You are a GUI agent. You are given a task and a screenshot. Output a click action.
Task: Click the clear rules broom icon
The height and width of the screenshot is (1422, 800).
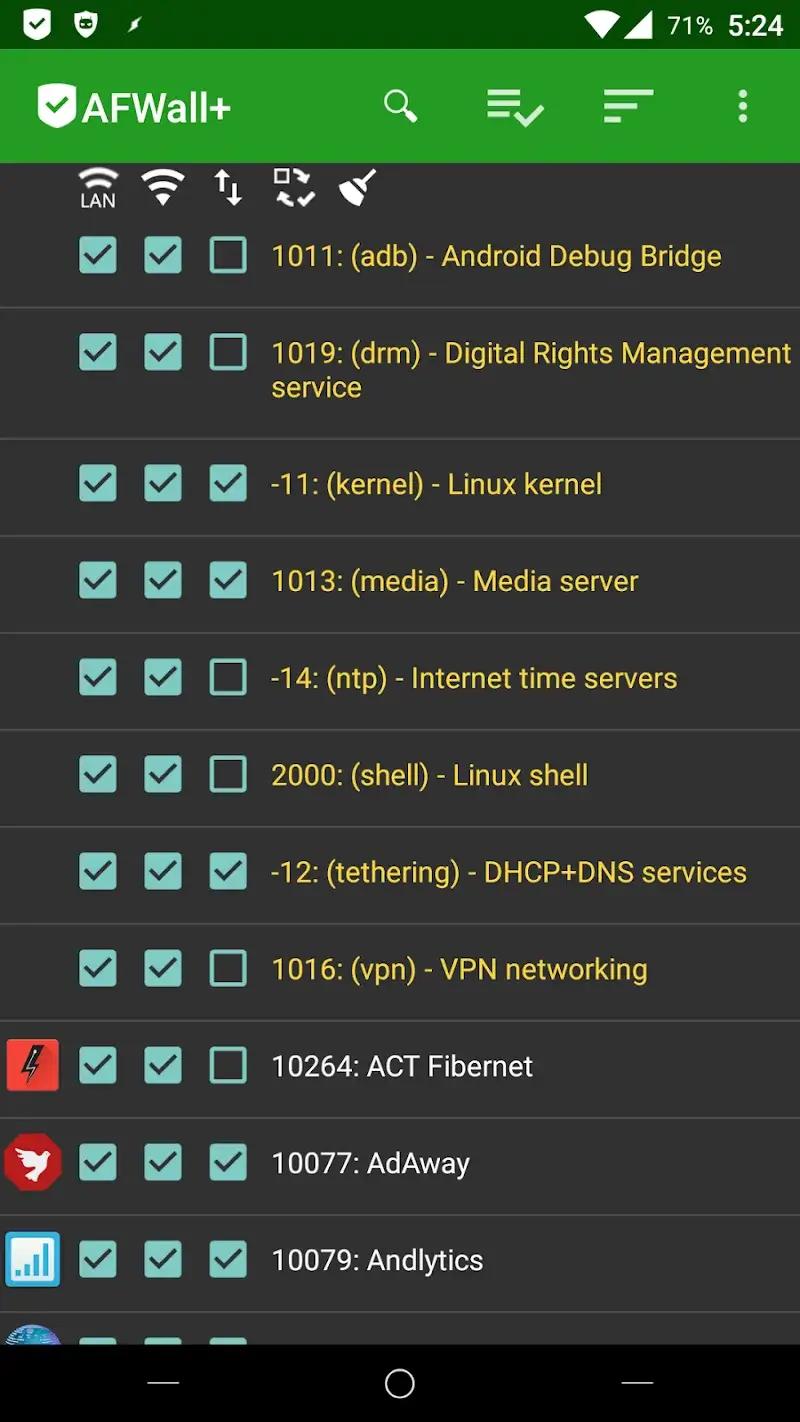(356, 187)
